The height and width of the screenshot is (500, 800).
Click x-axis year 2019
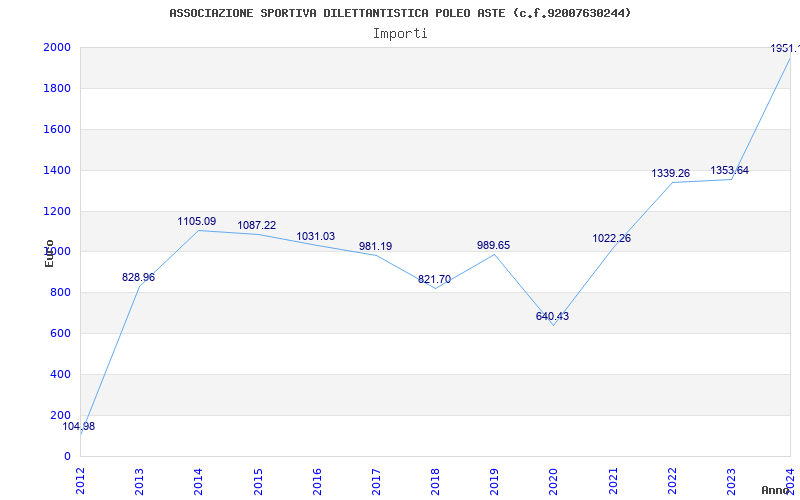(x=494, y=481)
